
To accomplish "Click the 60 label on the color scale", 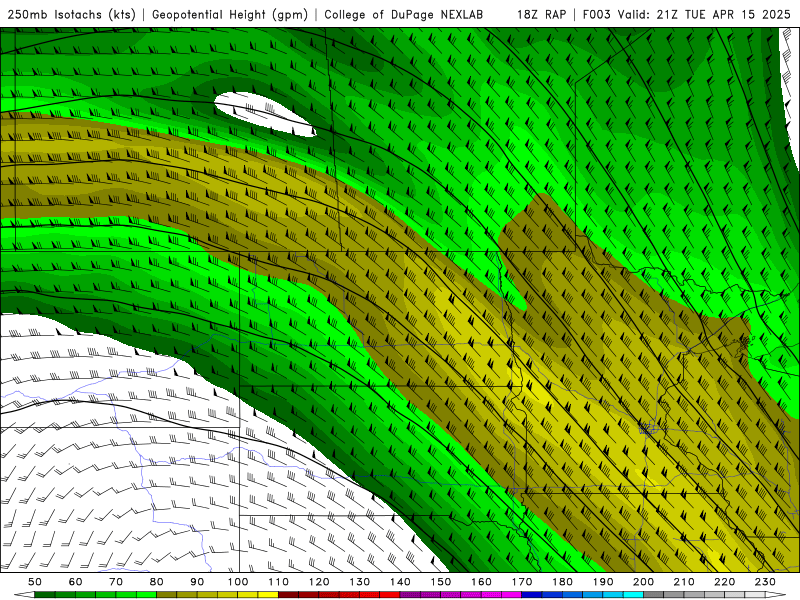I will (x=76, y=582).
